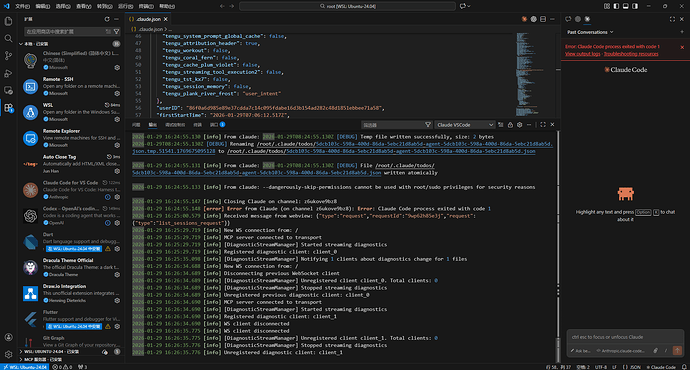
Task: Maximize the output panel size
Action: coord(543,125)
